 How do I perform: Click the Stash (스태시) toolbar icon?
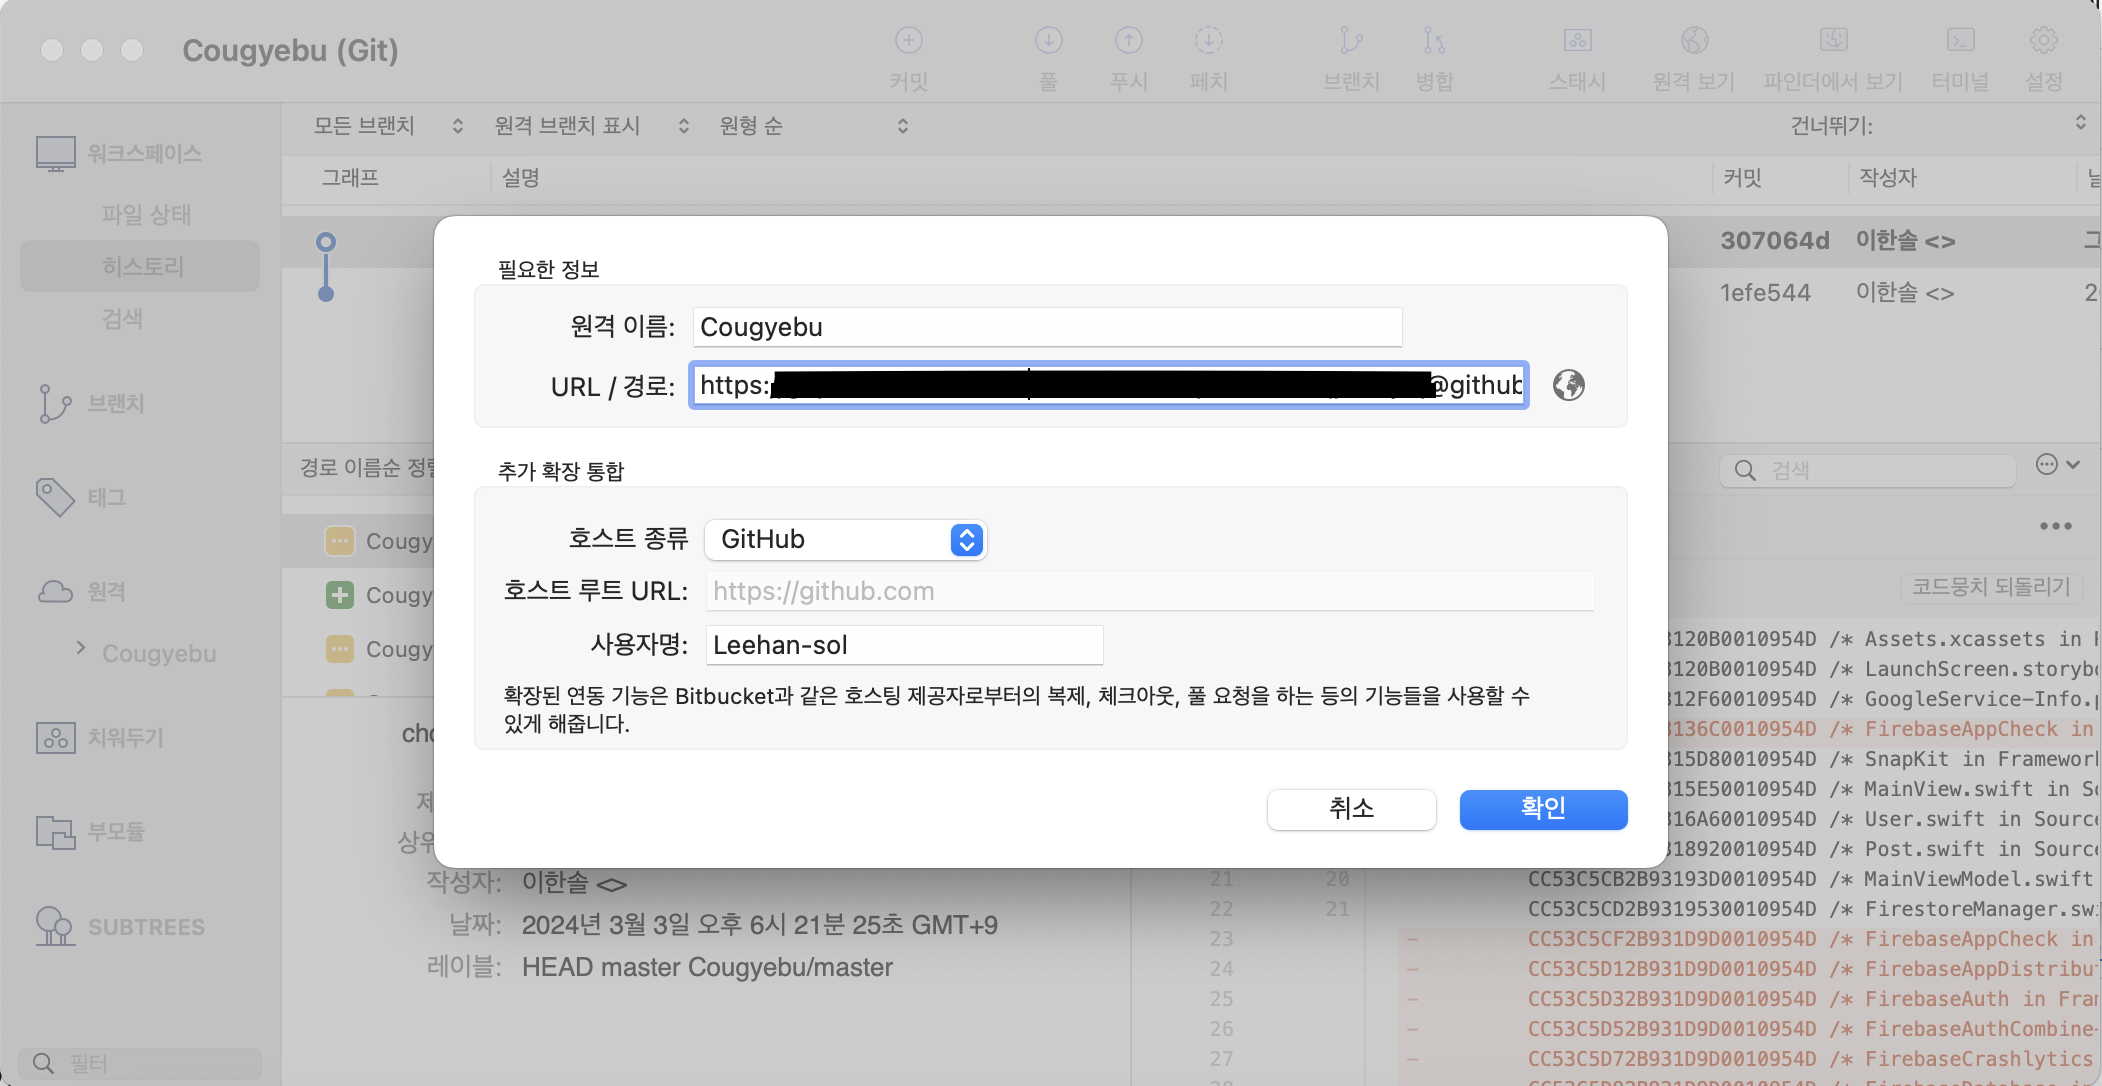pyautogui.click(x=1577, y=41)
